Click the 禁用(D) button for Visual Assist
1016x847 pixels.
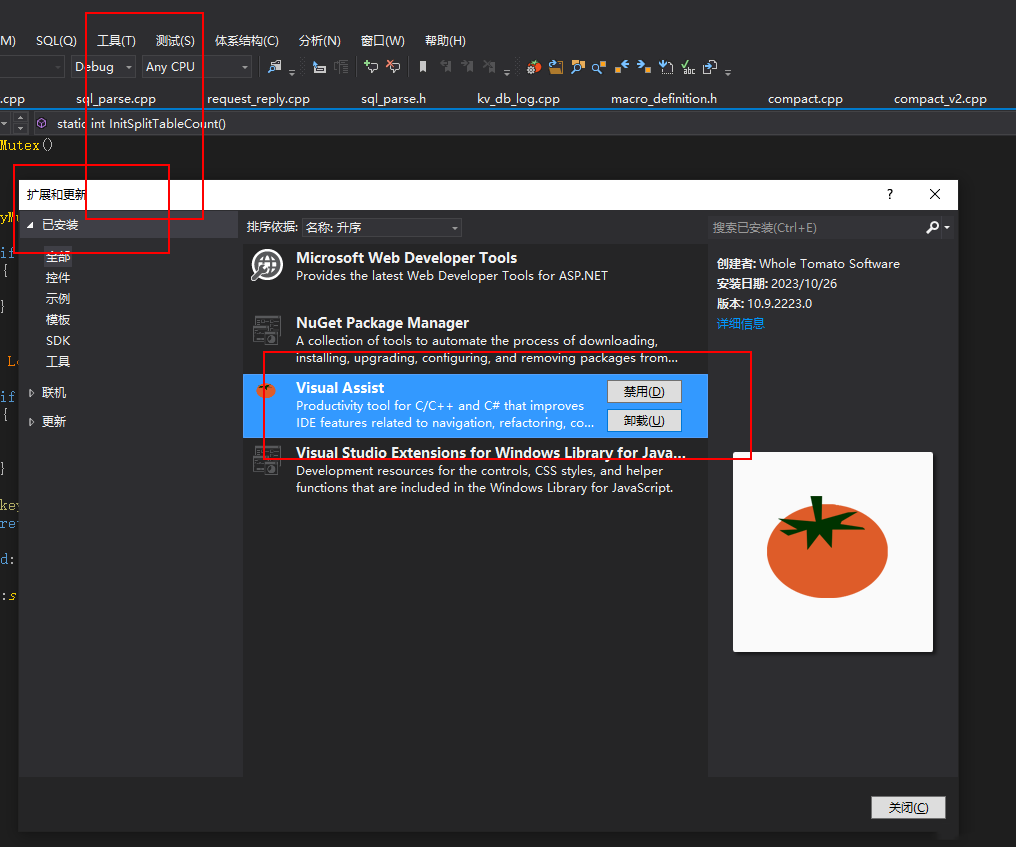pos(644,391)
